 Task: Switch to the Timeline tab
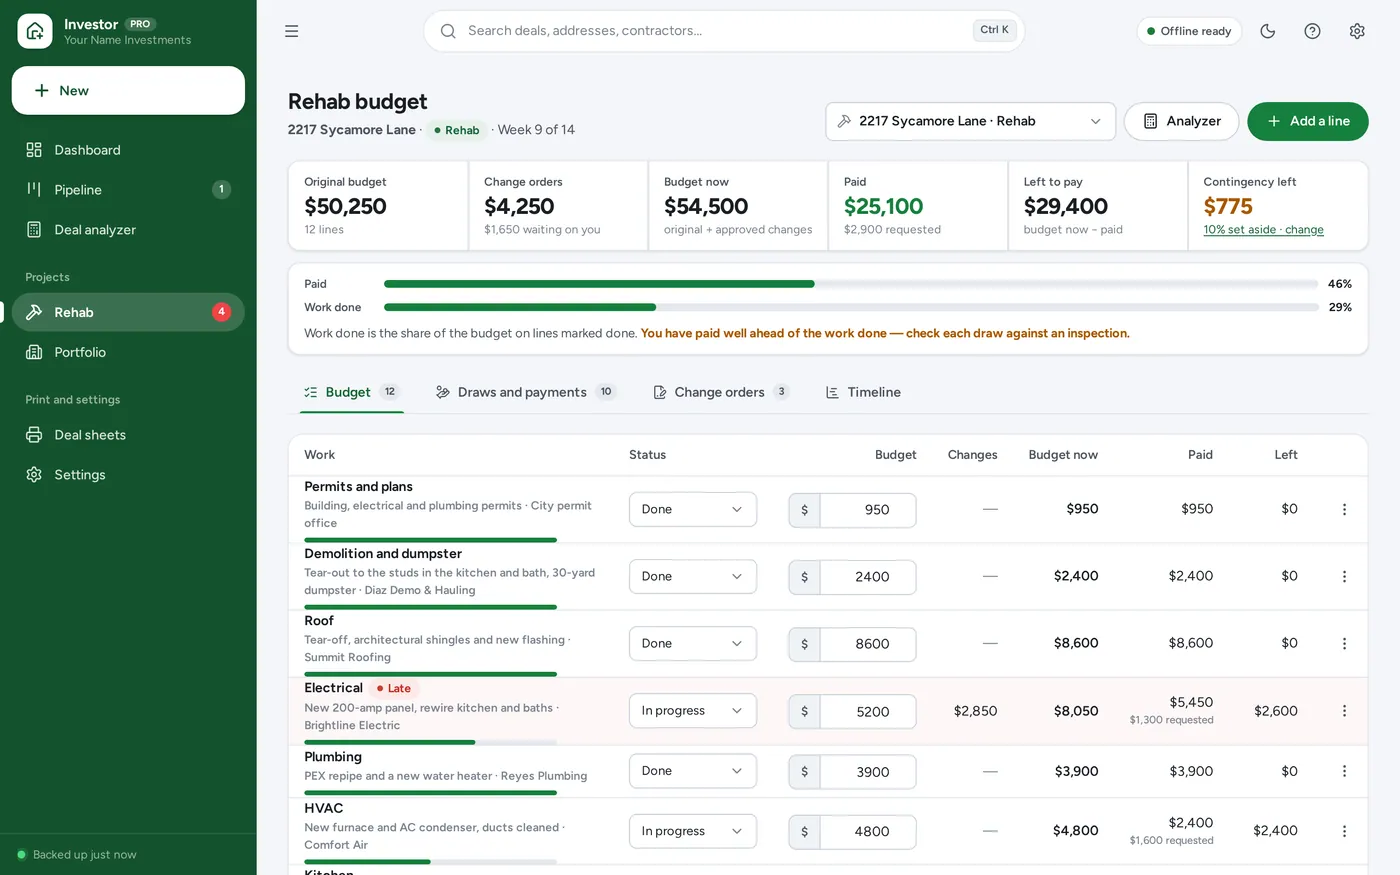[863, 392]
